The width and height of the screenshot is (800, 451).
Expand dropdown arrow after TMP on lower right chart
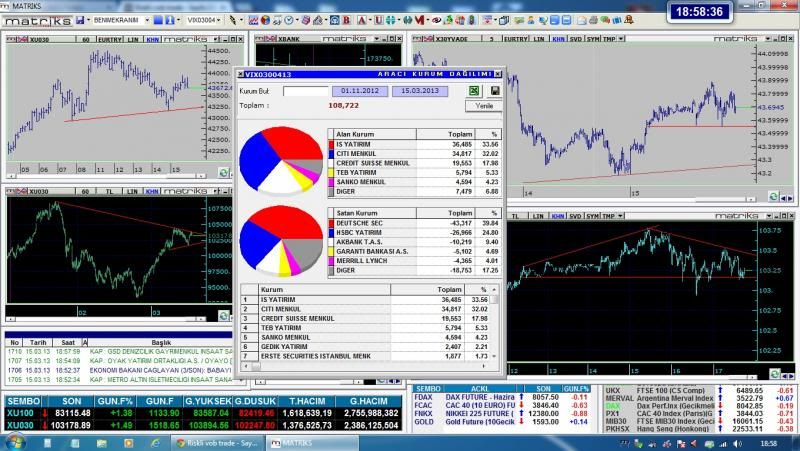click(620, 216)
